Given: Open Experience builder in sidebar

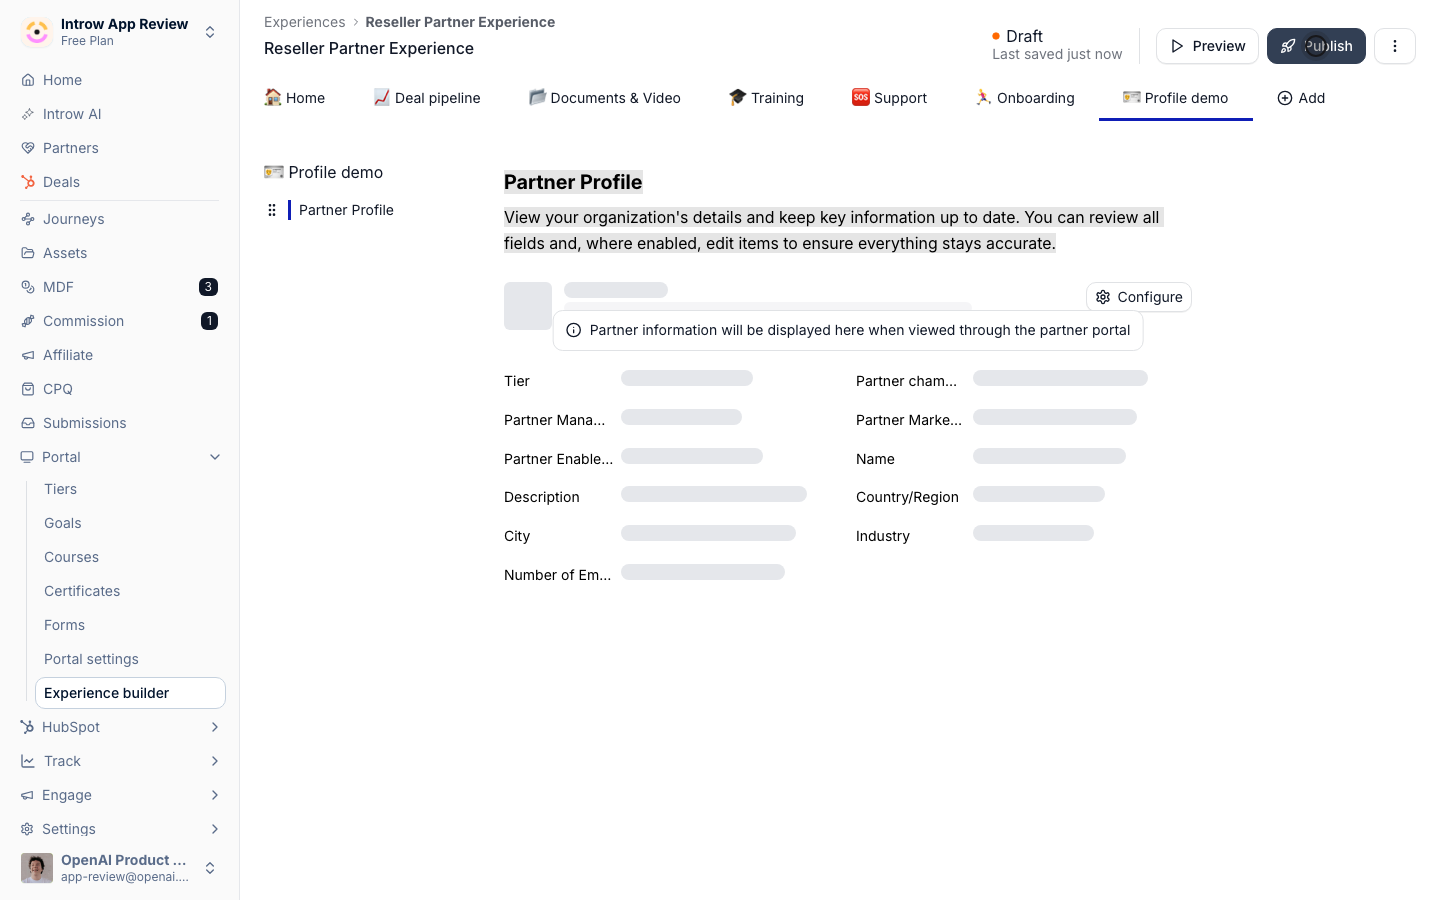Looking at the screenshot, I should (130, 693).
